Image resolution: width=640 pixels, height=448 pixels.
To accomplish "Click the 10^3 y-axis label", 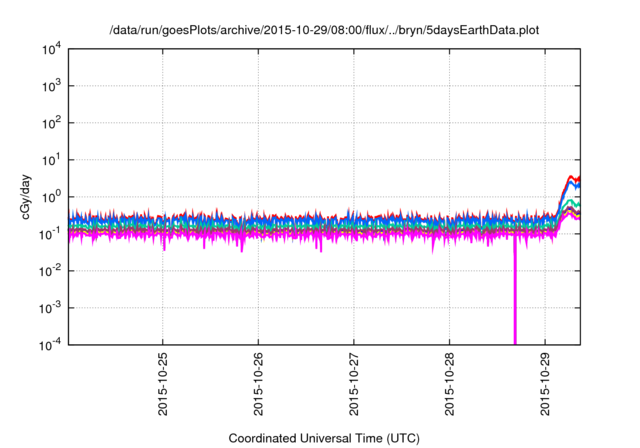I will tap(52, 86).
